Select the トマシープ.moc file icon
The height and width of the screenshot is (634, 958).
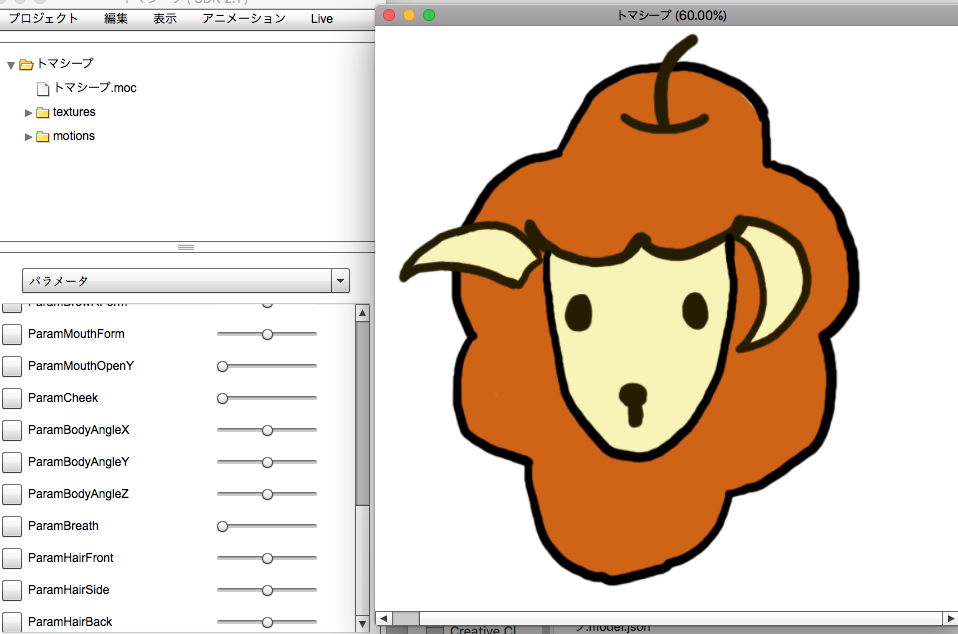[x=43, y=89]
